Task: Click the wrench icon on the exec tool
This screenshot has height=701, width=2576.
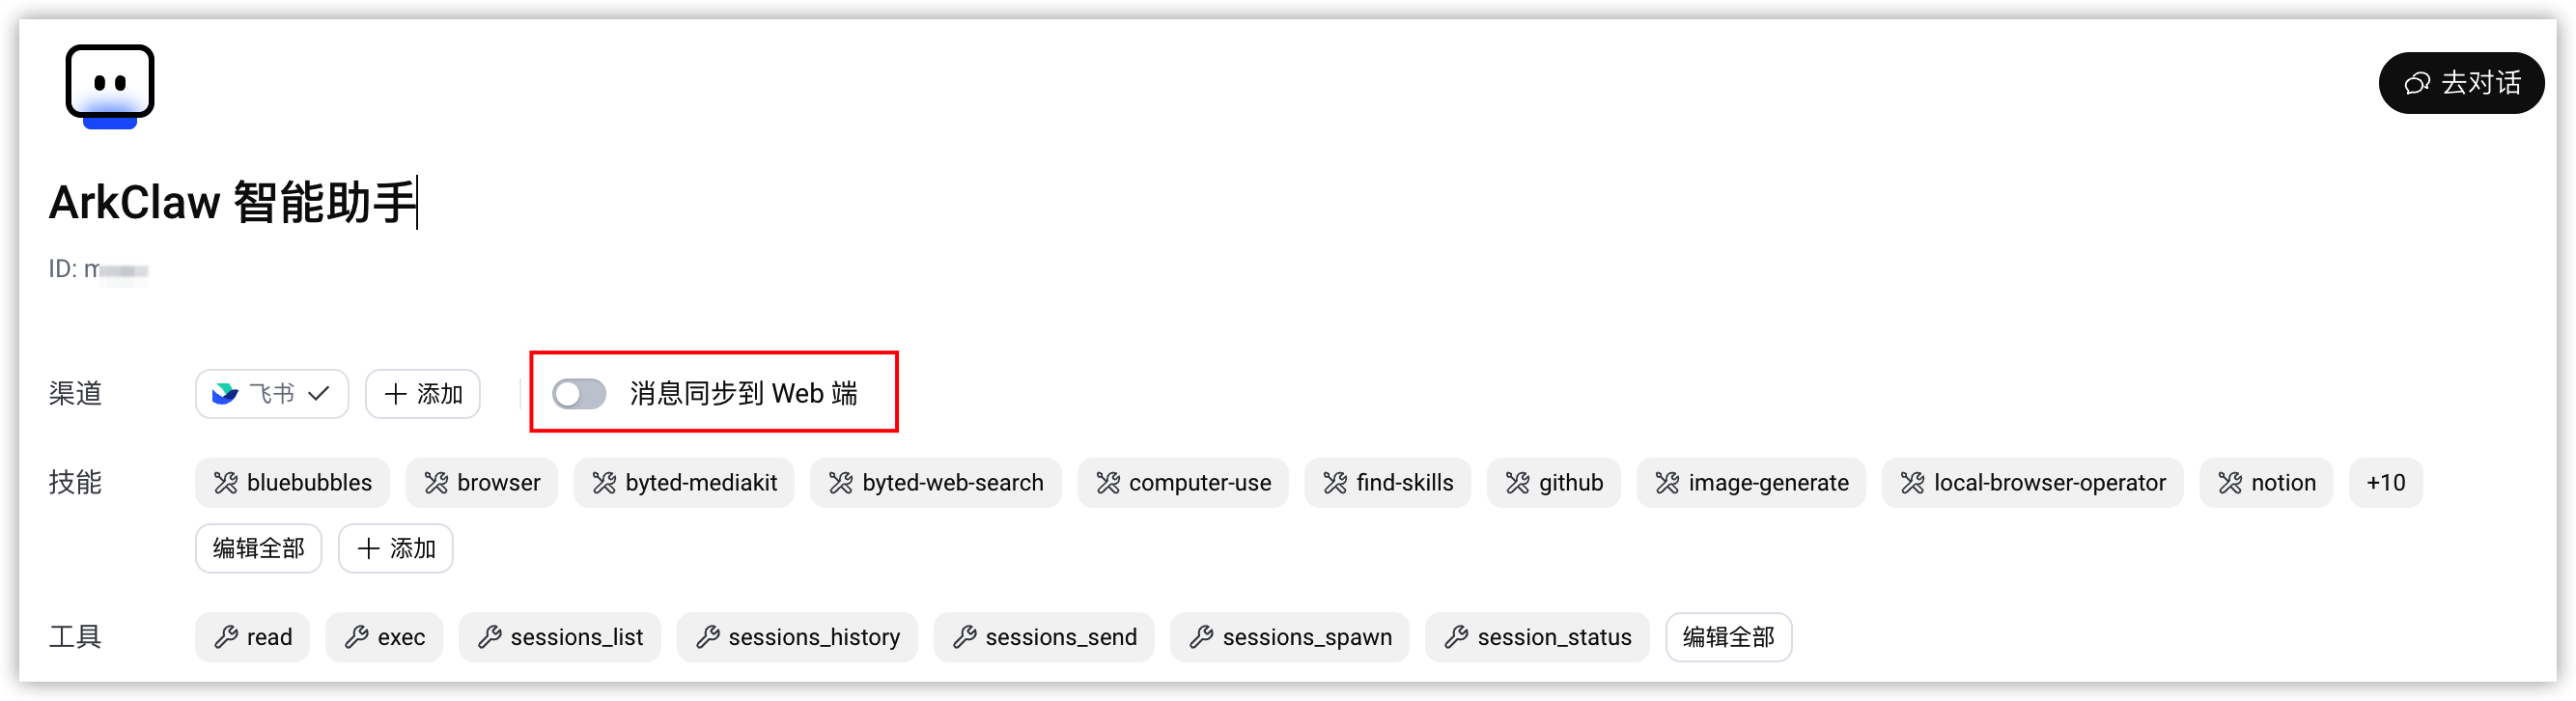Action: [357, 637]
